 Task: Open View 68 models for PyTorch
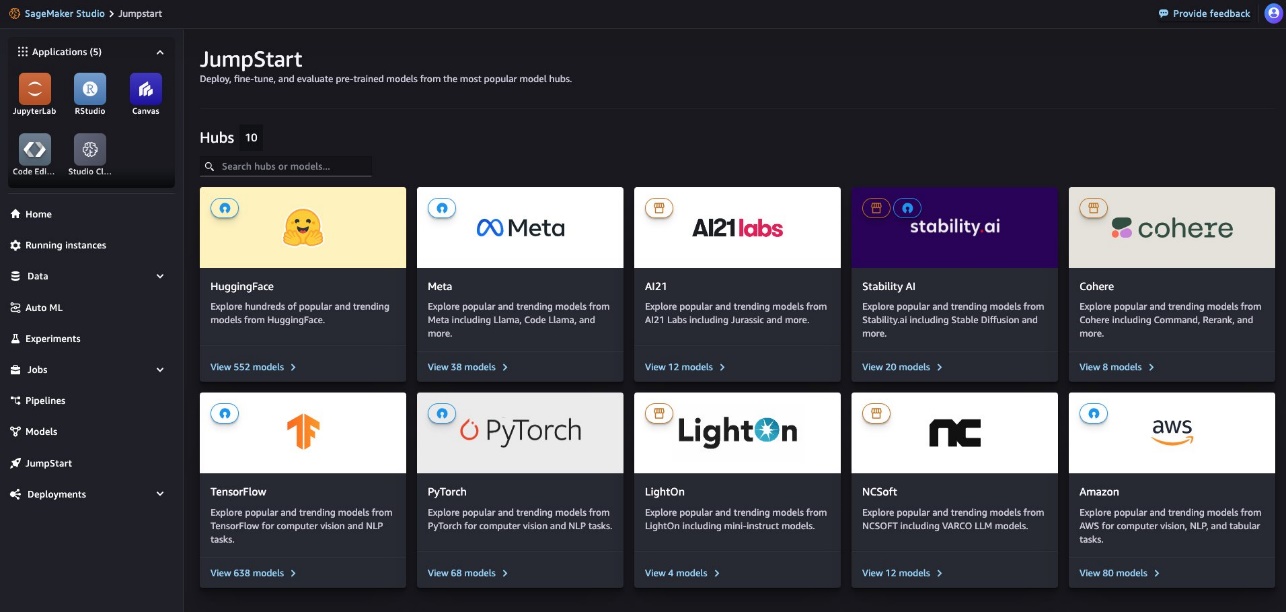468,573
